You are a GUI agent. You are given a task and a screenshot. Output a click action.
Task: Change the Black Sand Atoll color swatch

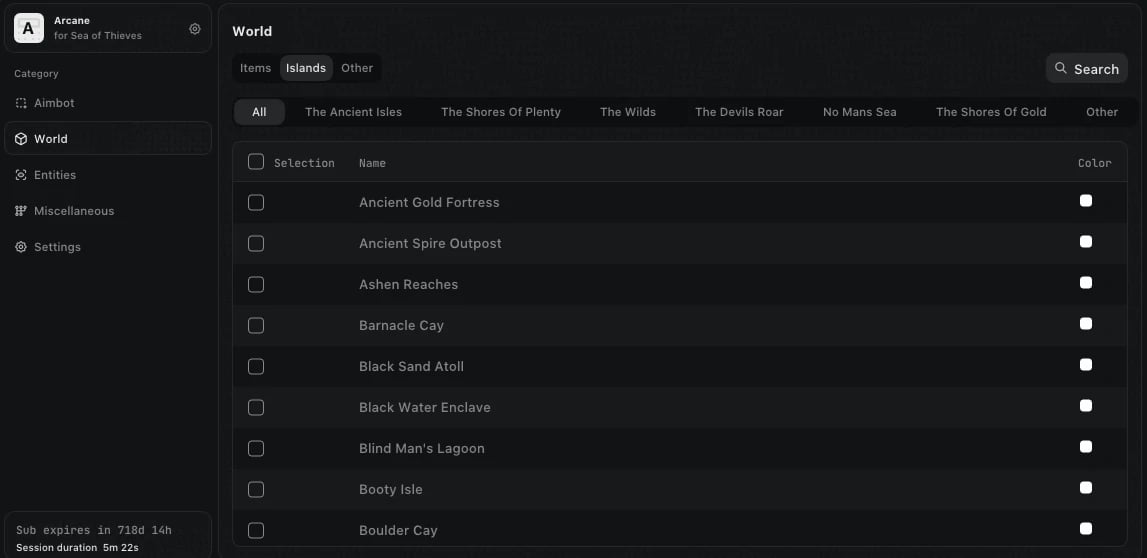click(1086, 365)
